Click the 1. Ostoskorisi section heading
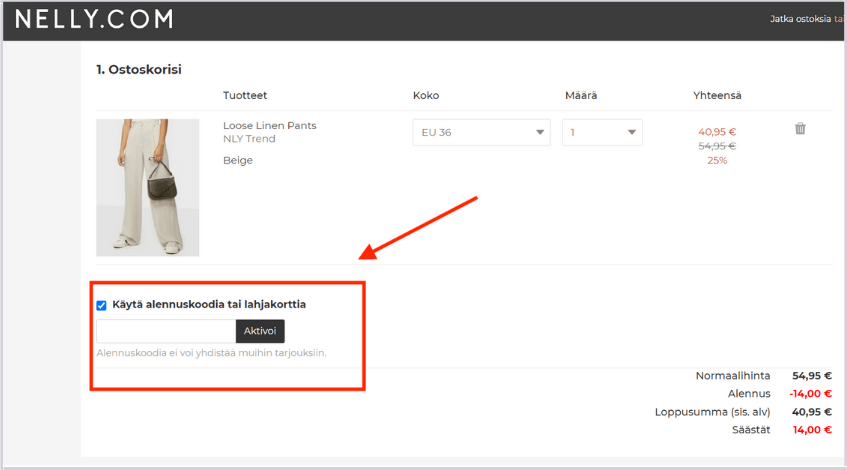847x470 pixels. point(138,69)
